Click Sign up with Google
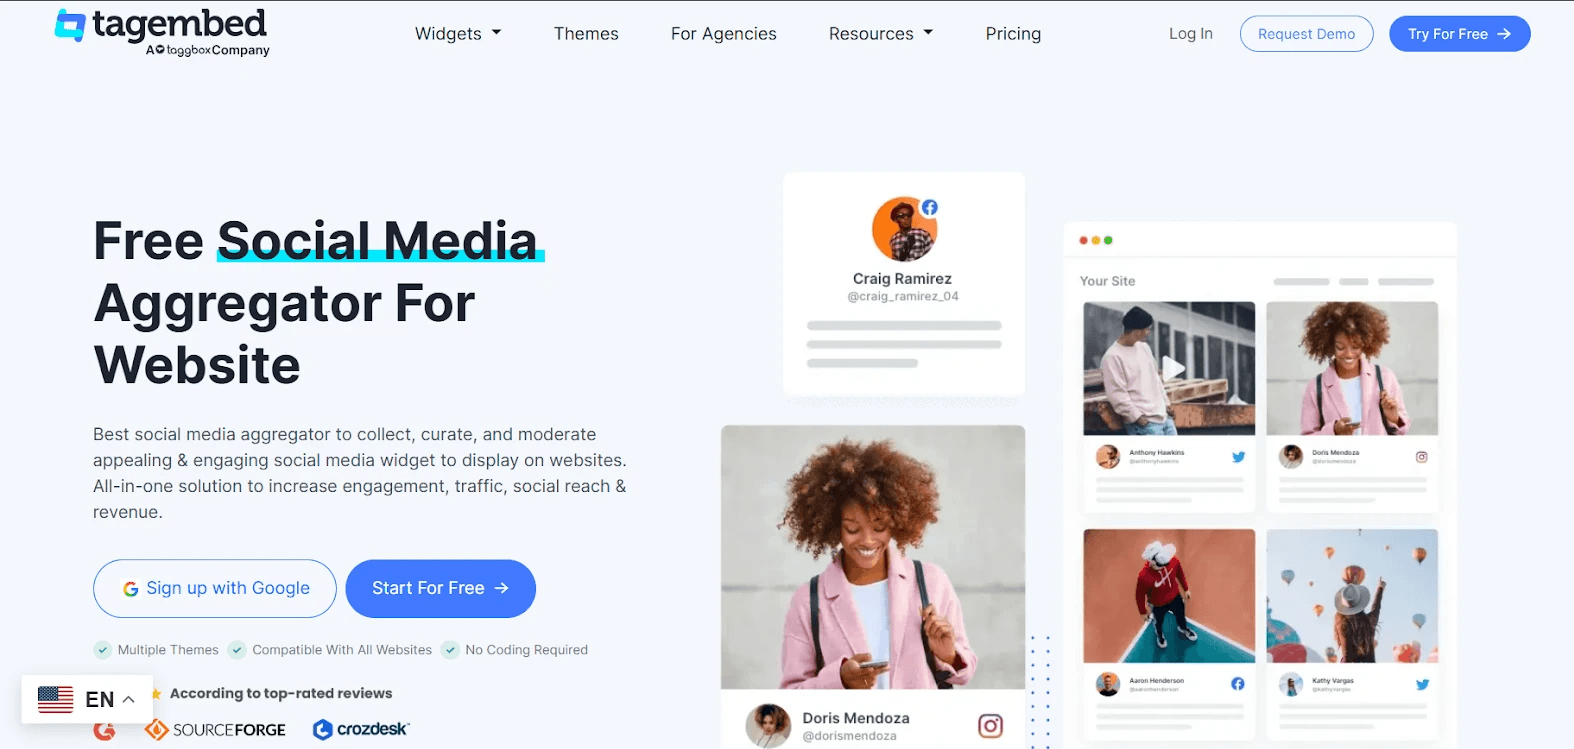Screen dimensions: 1574x749 tap(215, 588)
